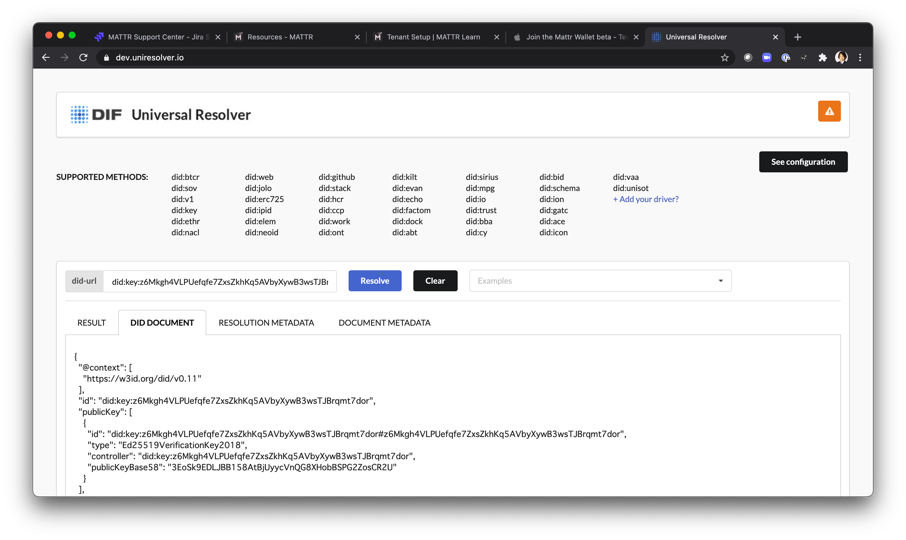Click the orange warning triangle icon
The height and width of the screenshot is (540, 906).
pos(829,111)
